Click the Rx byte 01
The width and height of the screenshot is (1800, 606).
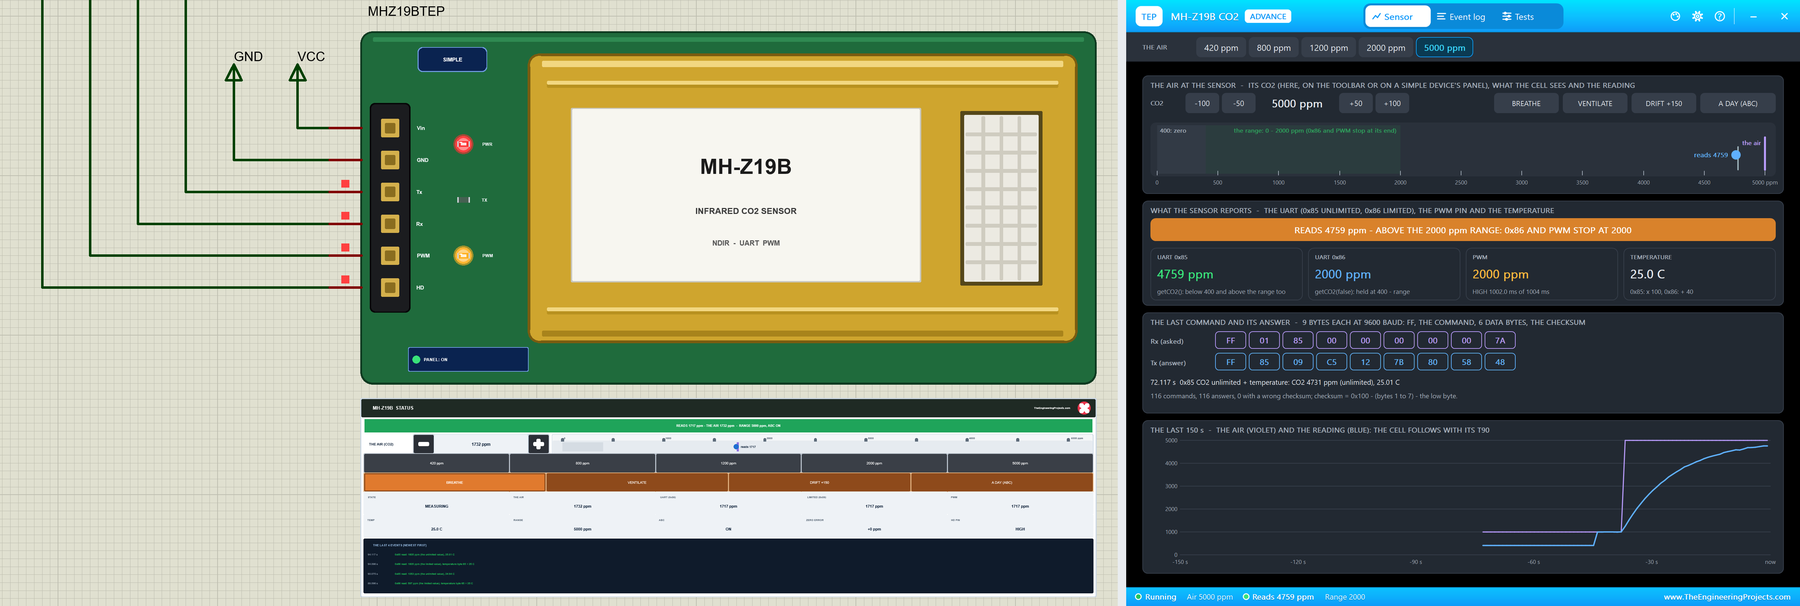1264,340
